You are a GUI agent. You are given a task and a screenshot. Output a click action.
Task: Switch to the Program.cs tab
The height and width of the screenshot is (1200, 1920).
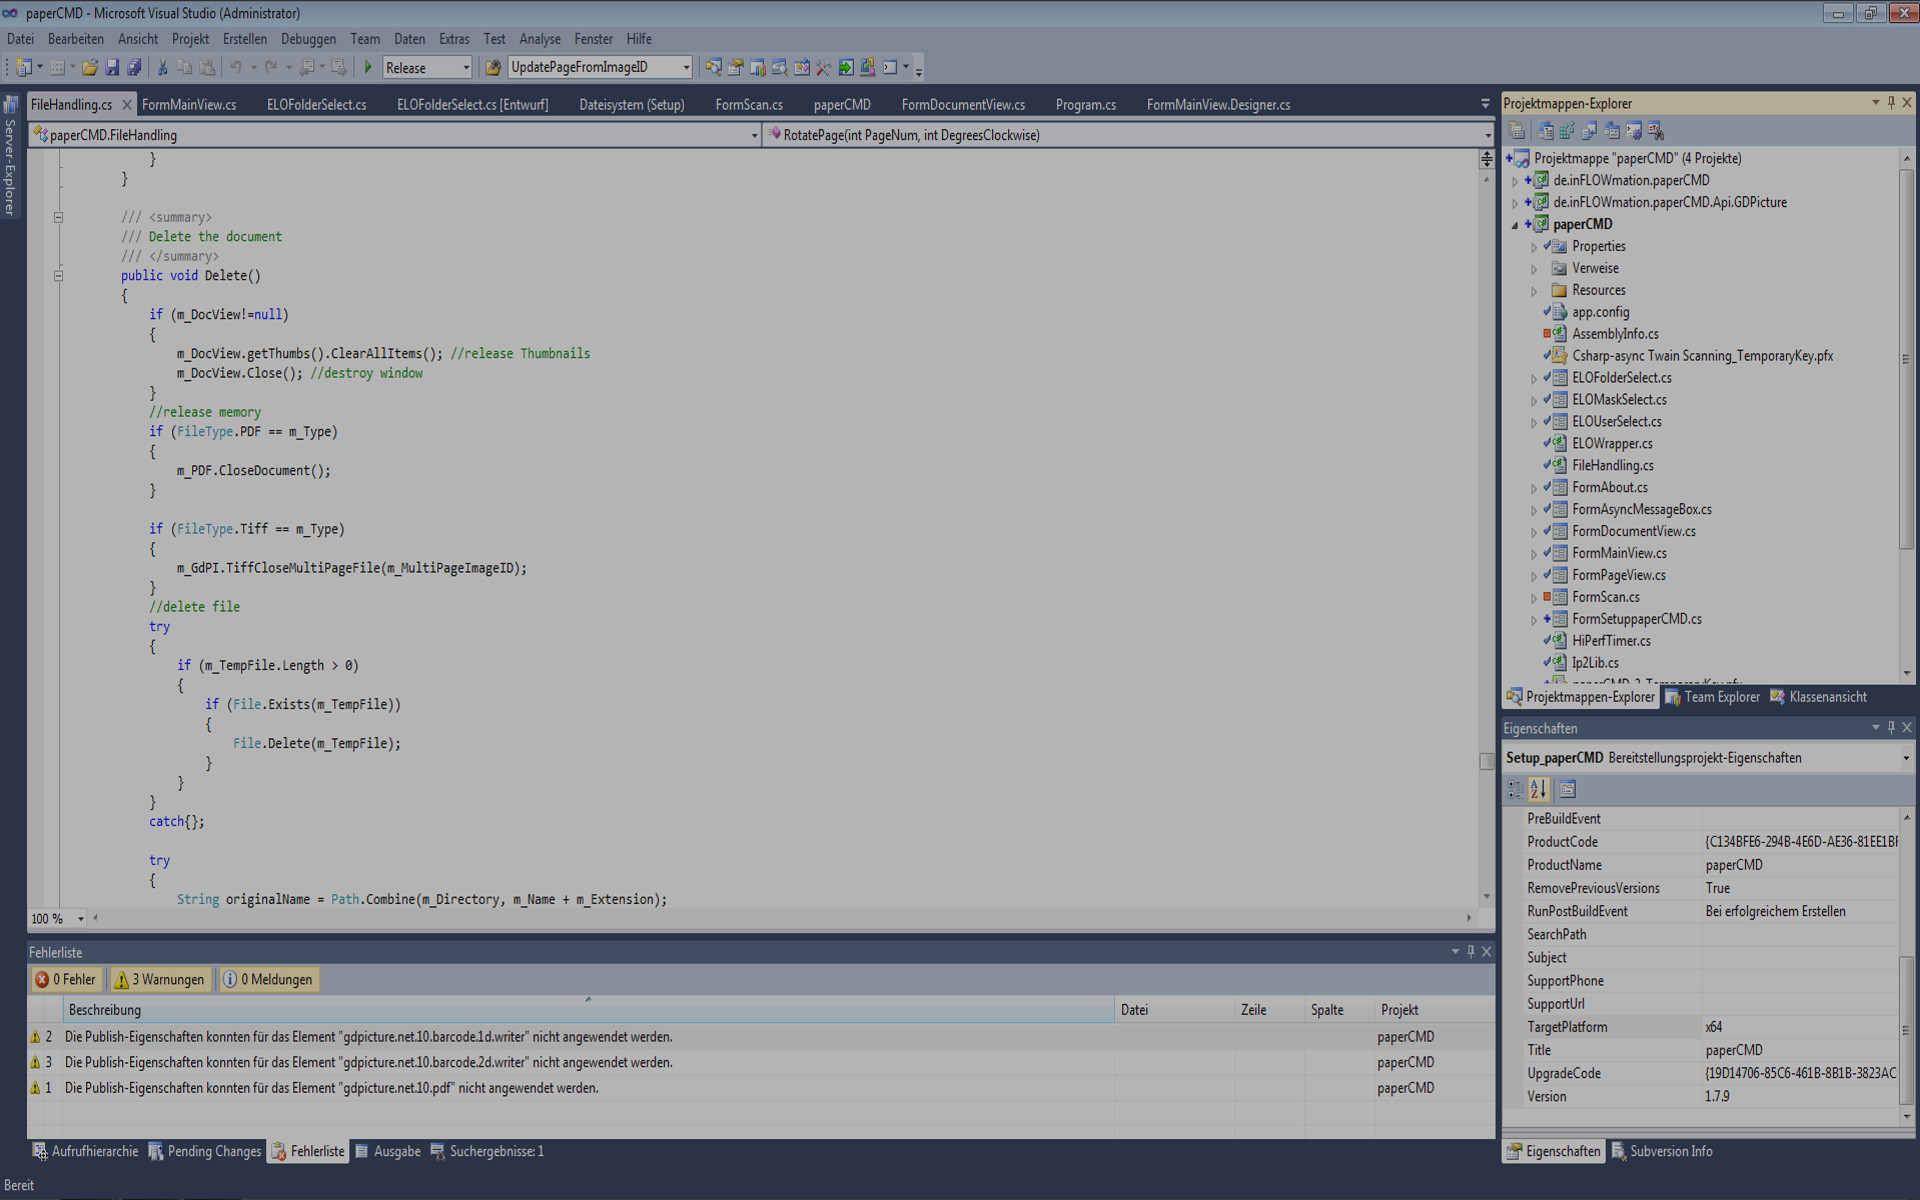point(1086,104)
